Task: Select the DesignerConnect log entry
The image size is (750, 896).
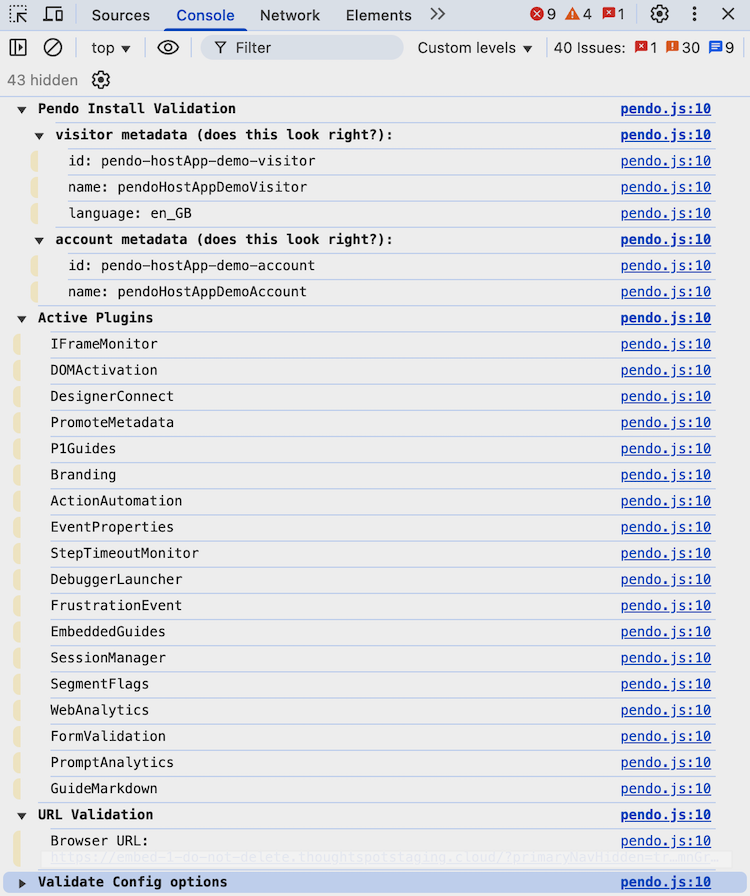Action: tap(112, 397)
